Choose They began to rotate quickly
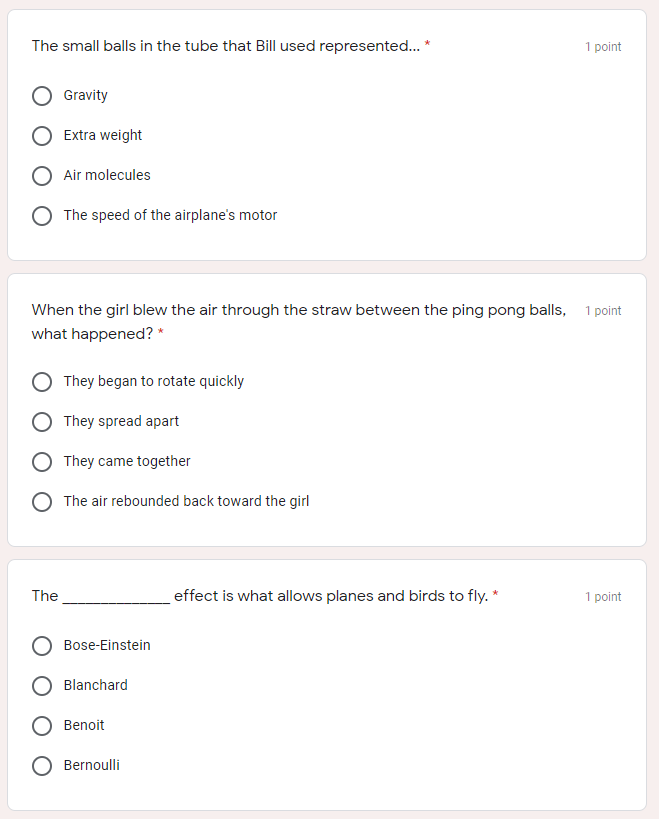Screen dimensions: 659x819 (x=42, y=382)
